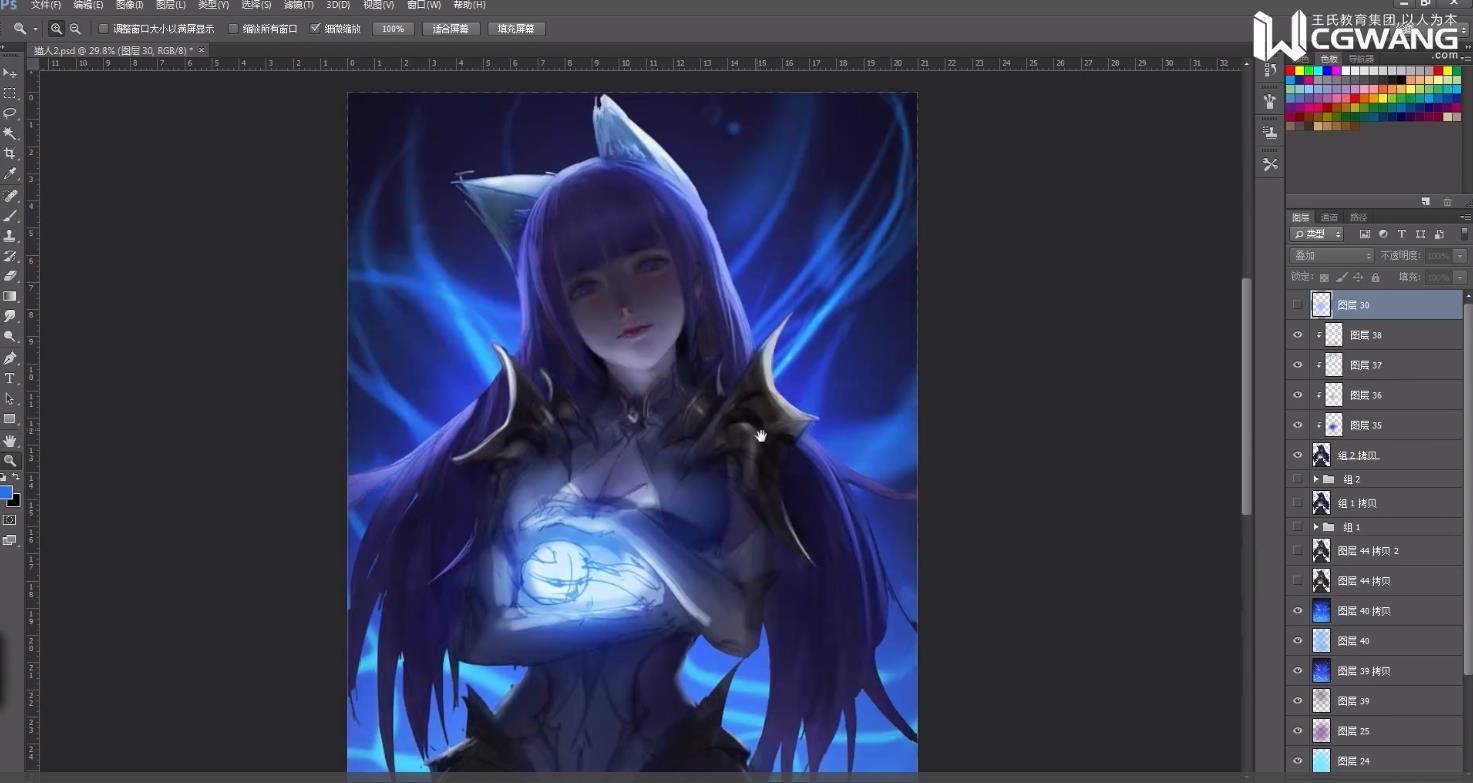Swap foreground and background colors
This screenshot has width=1473, height=783.
[x=15, y=478]
